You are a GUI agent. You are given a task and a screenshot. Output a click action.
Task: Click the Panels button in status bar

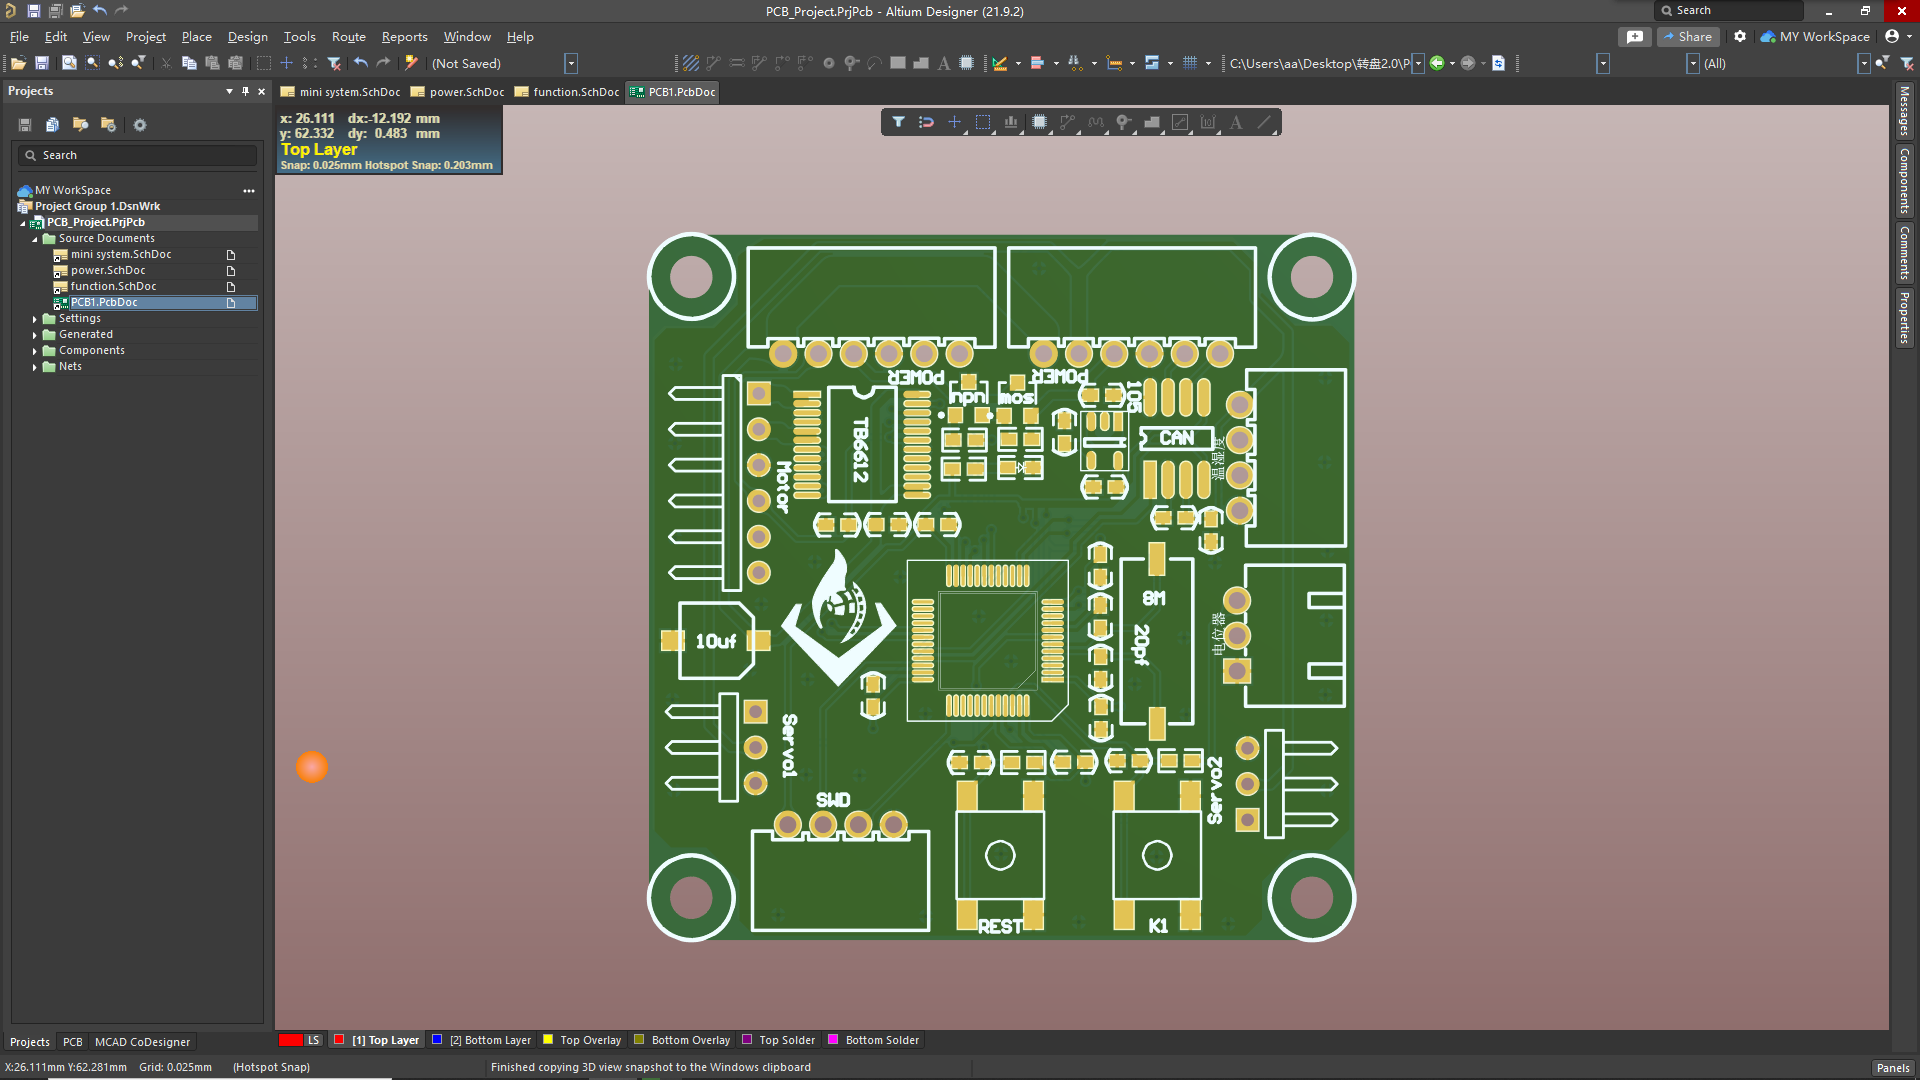[1892, 1068]
